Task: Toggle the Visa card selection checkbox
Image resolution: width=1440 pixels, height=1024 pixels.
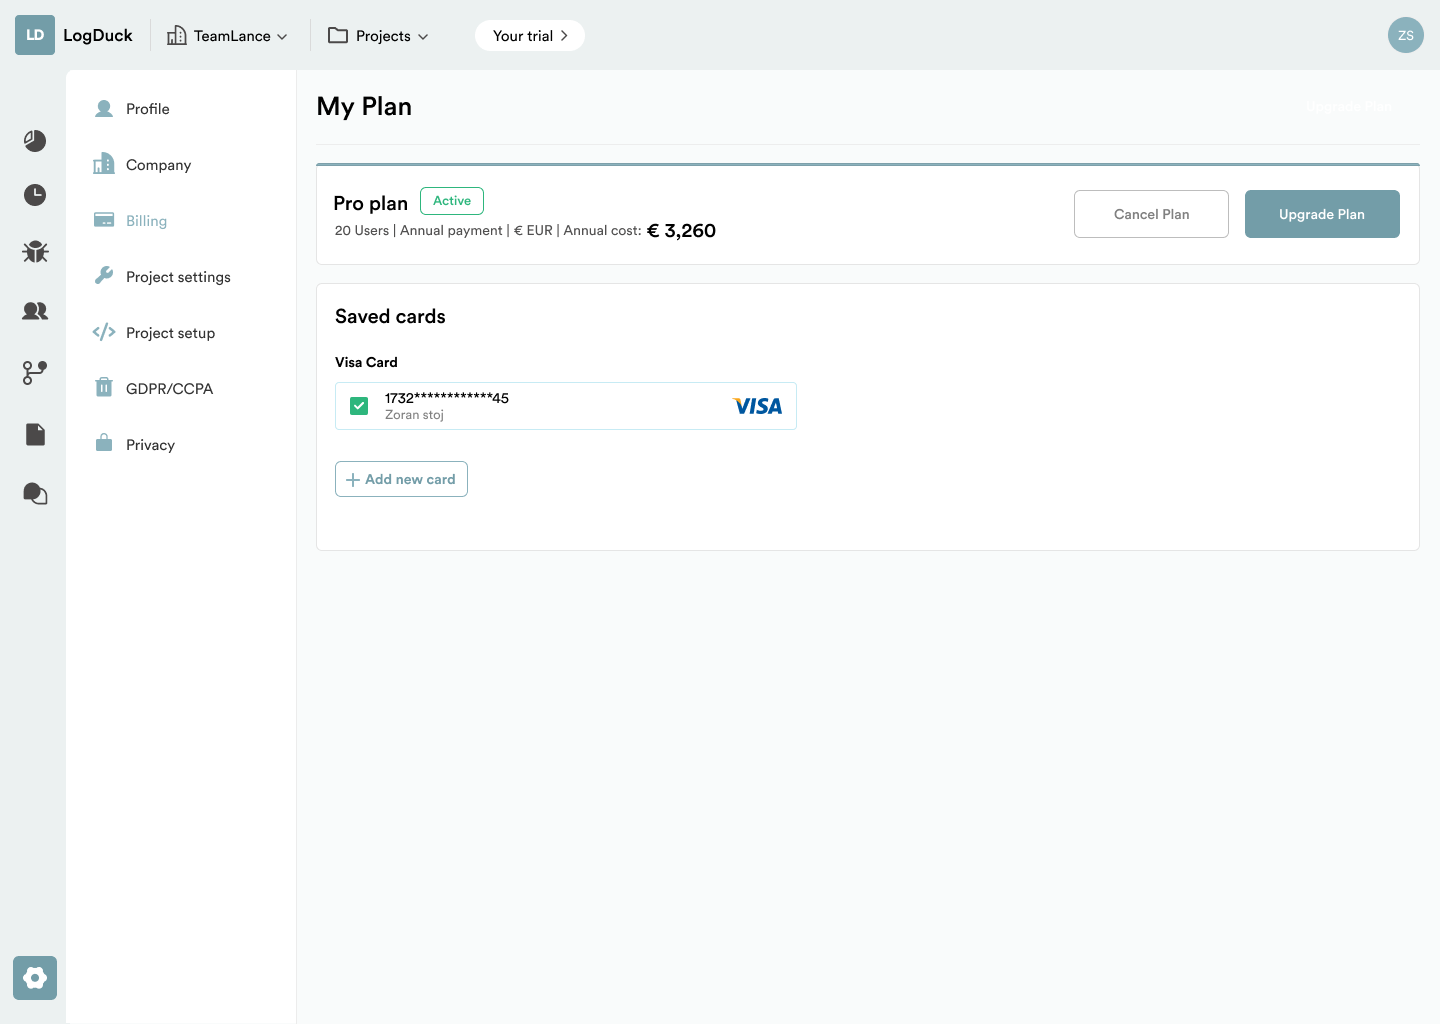Action: click(359, 406)
